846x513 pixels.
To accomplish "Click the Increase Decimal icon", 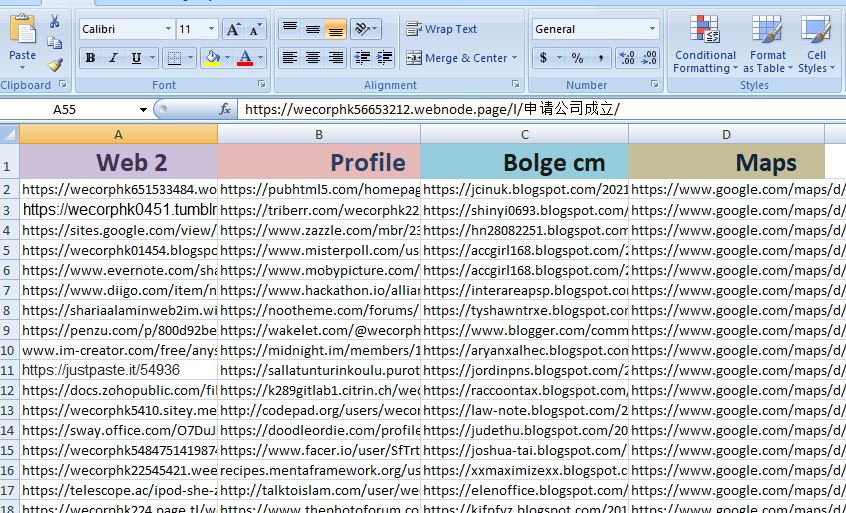I will coord(626,58).
